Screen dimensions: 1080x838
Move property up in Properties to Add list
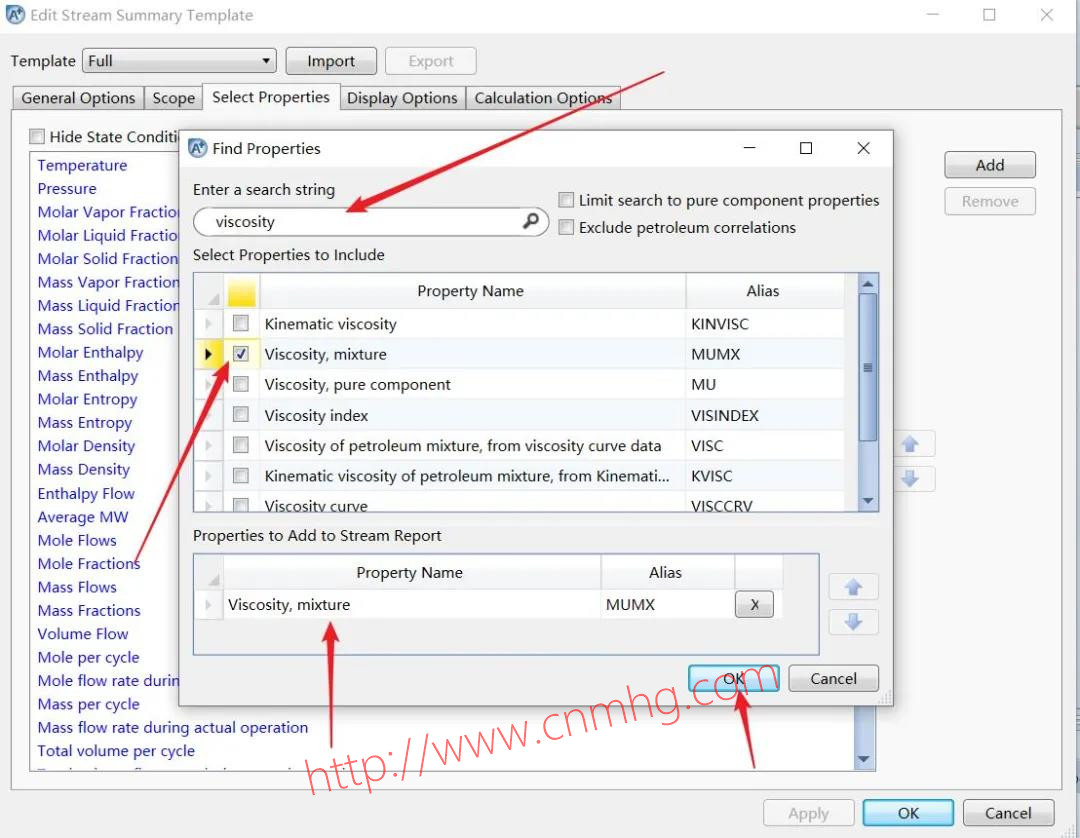(x=853, y=587)
